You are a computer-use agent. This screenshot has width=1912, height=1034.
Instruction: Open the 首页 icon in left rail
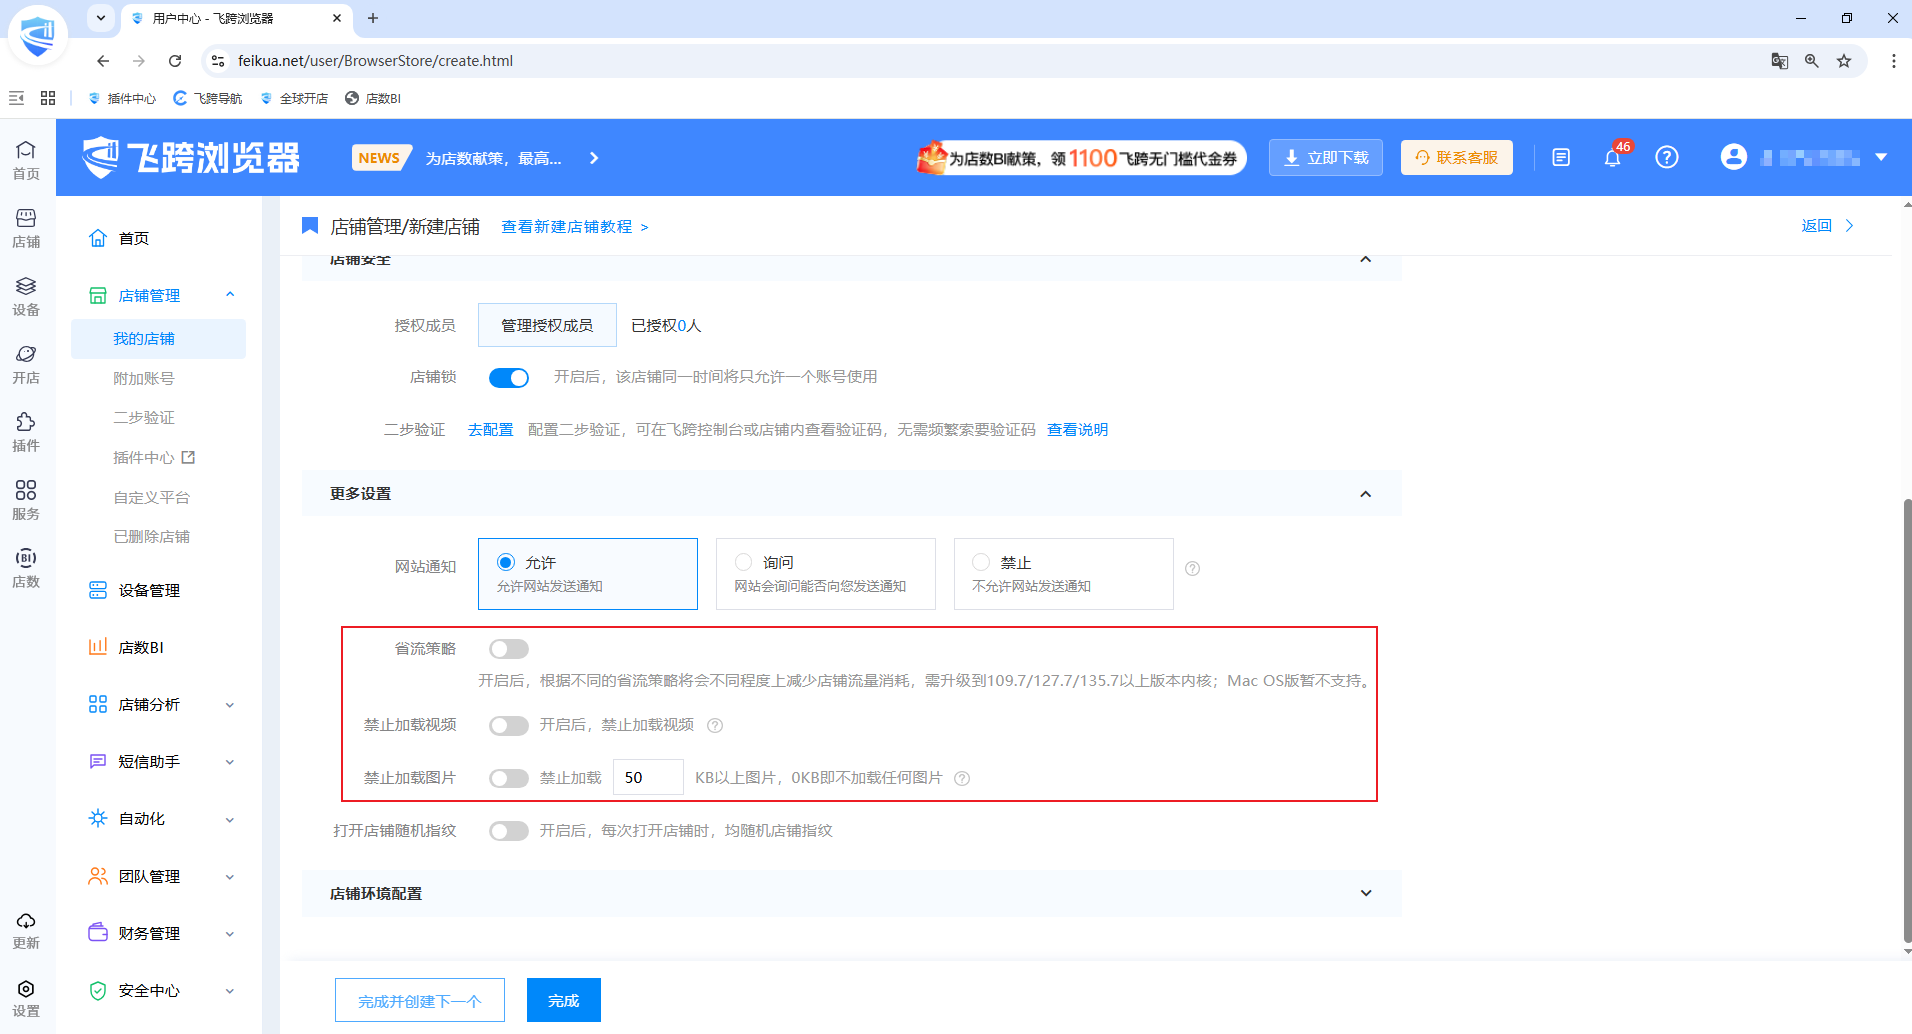click(x=26, y=160)
